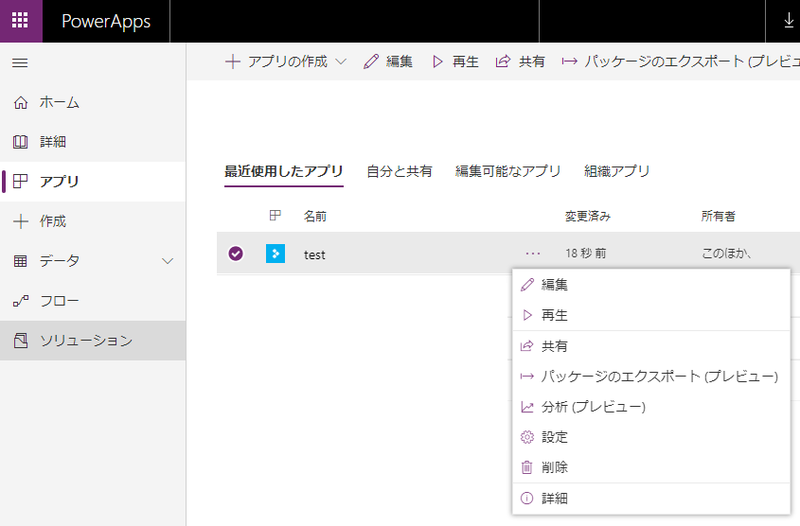This screenshot has height=526, width=800.
Task: Click the フロー flow icon in sidebar
Action: tap(20, 301)
